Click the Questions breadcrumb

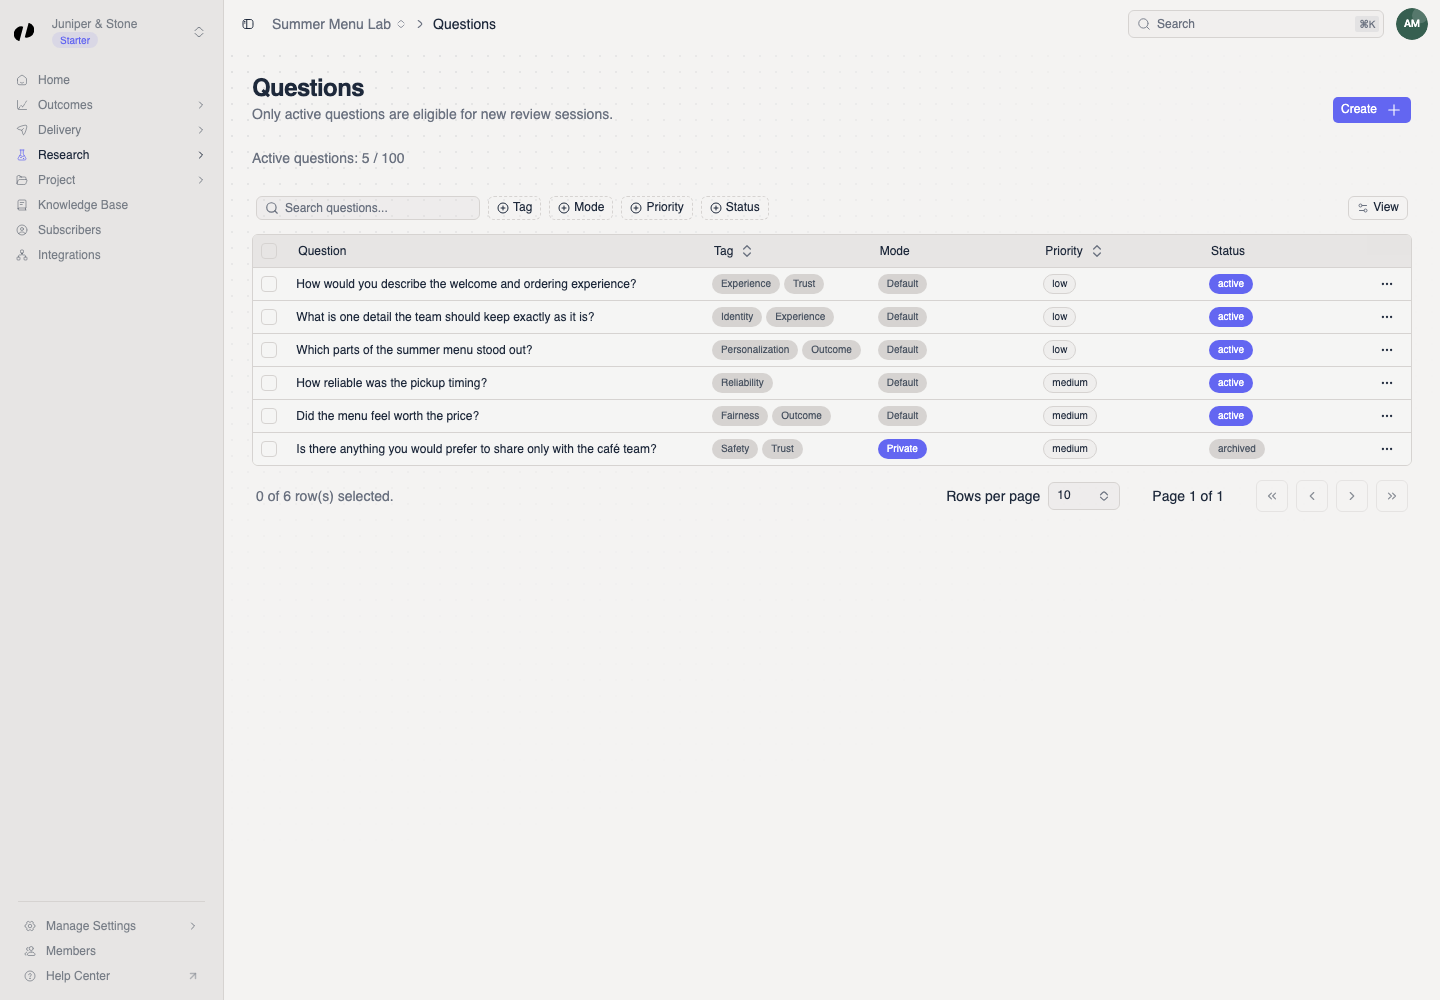click(464, 24)
